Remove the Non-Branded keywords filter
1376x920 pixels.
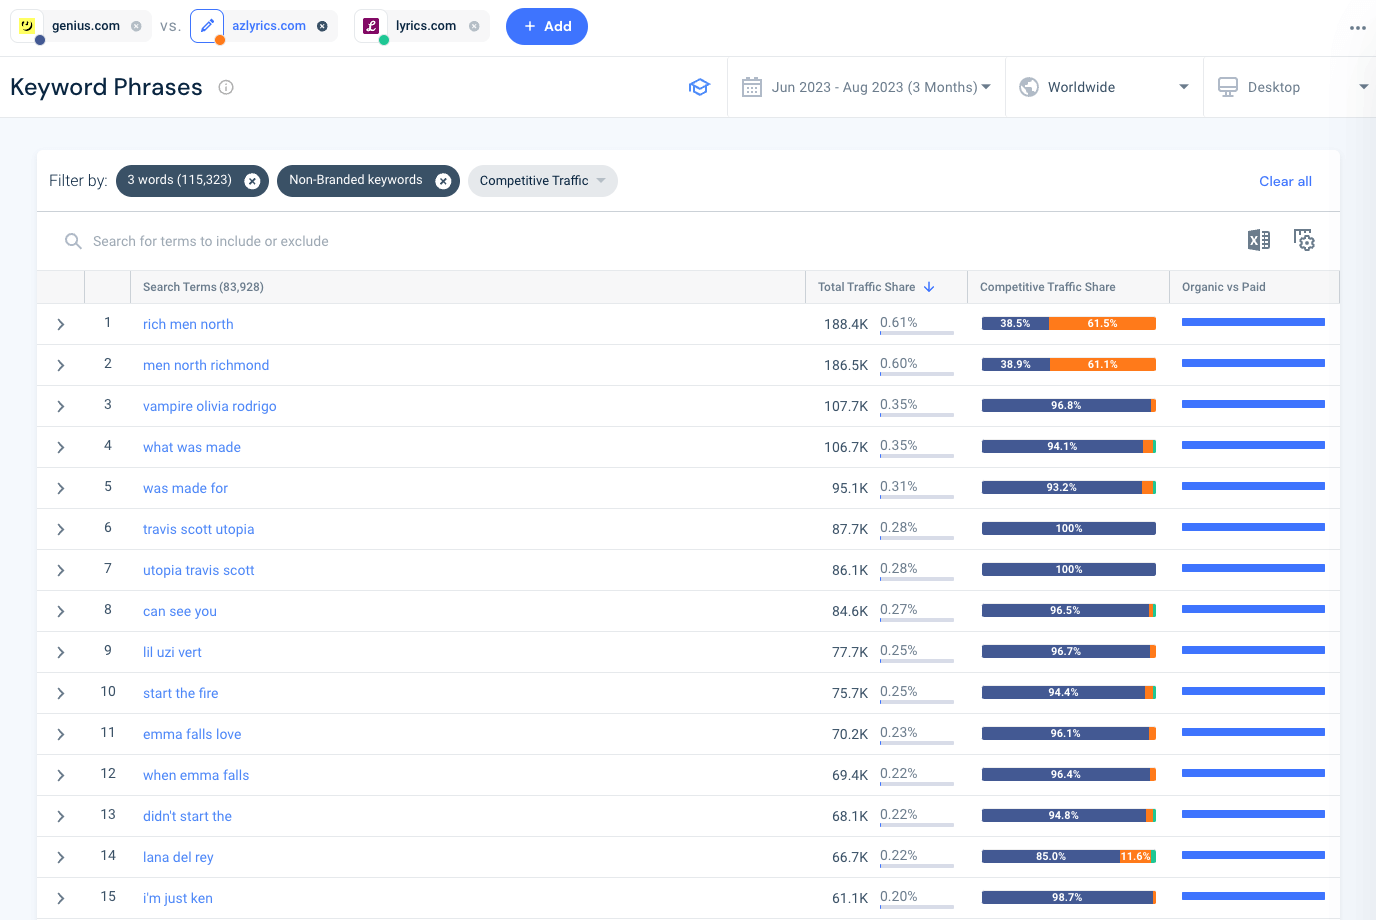[443, 181]
